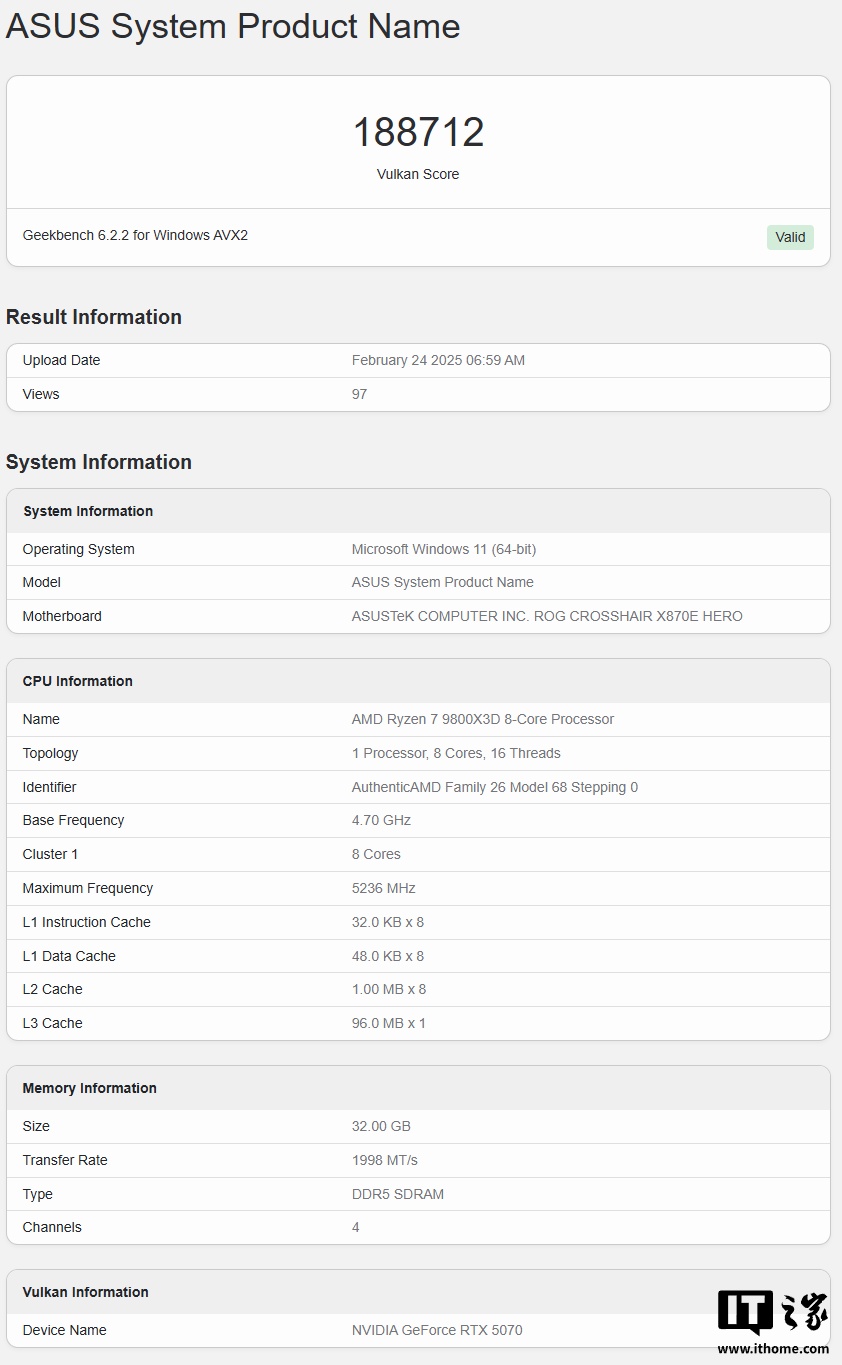Click the Maximum Frequency 5236 MHz value
Screen dimensions: 842x1365
click(x=383, y=888)
